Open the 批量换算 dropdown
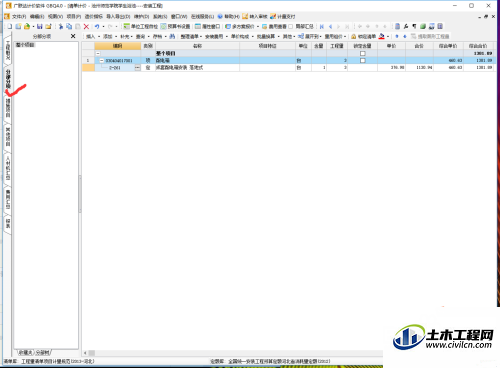The width and height of the screenshot is (500, 368). tap(268, 36)
